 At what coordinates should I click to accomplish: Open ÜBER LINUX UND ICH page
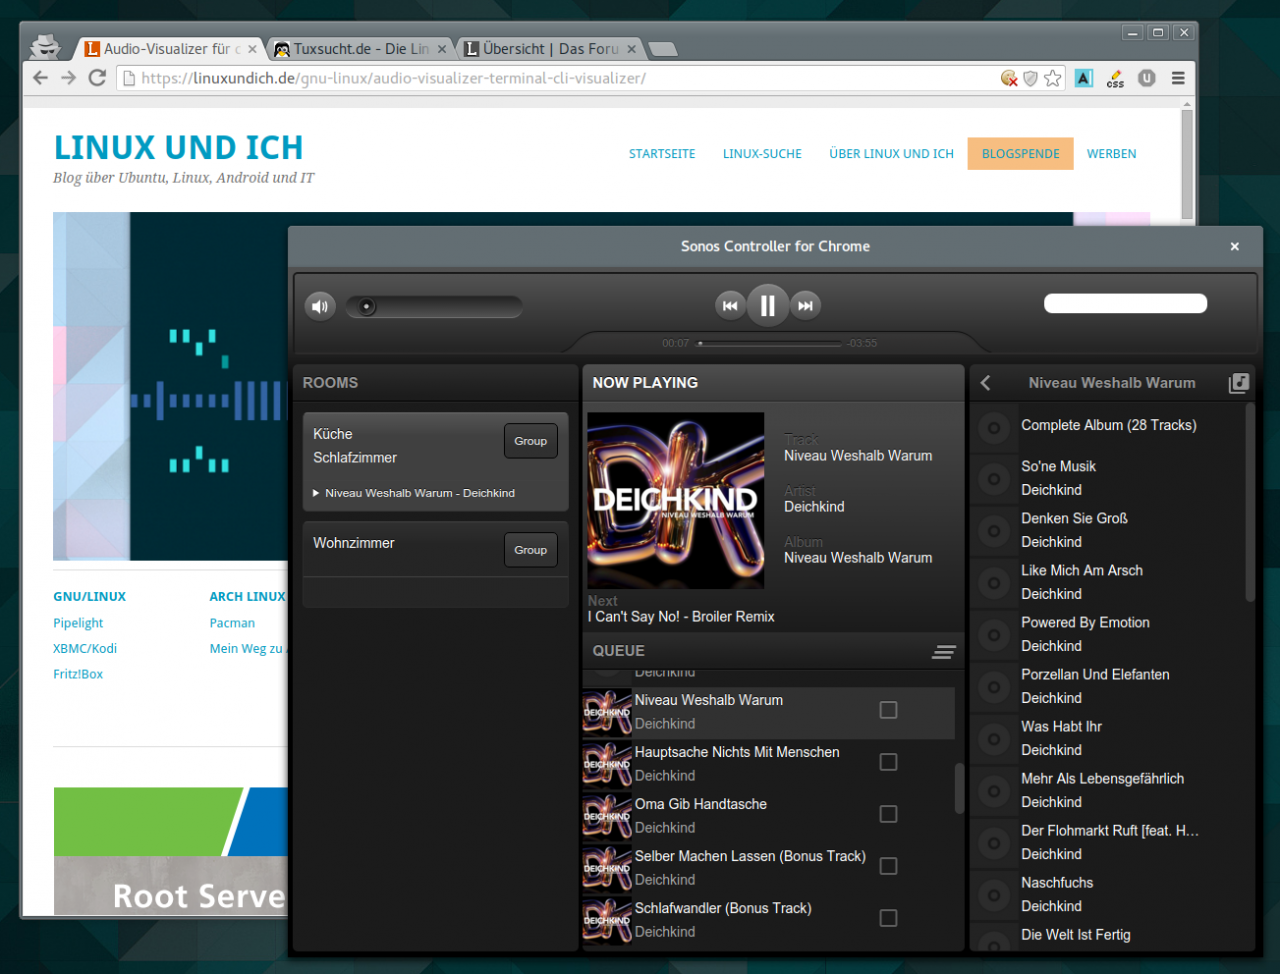pyautogui.click(x=891, y=154)
